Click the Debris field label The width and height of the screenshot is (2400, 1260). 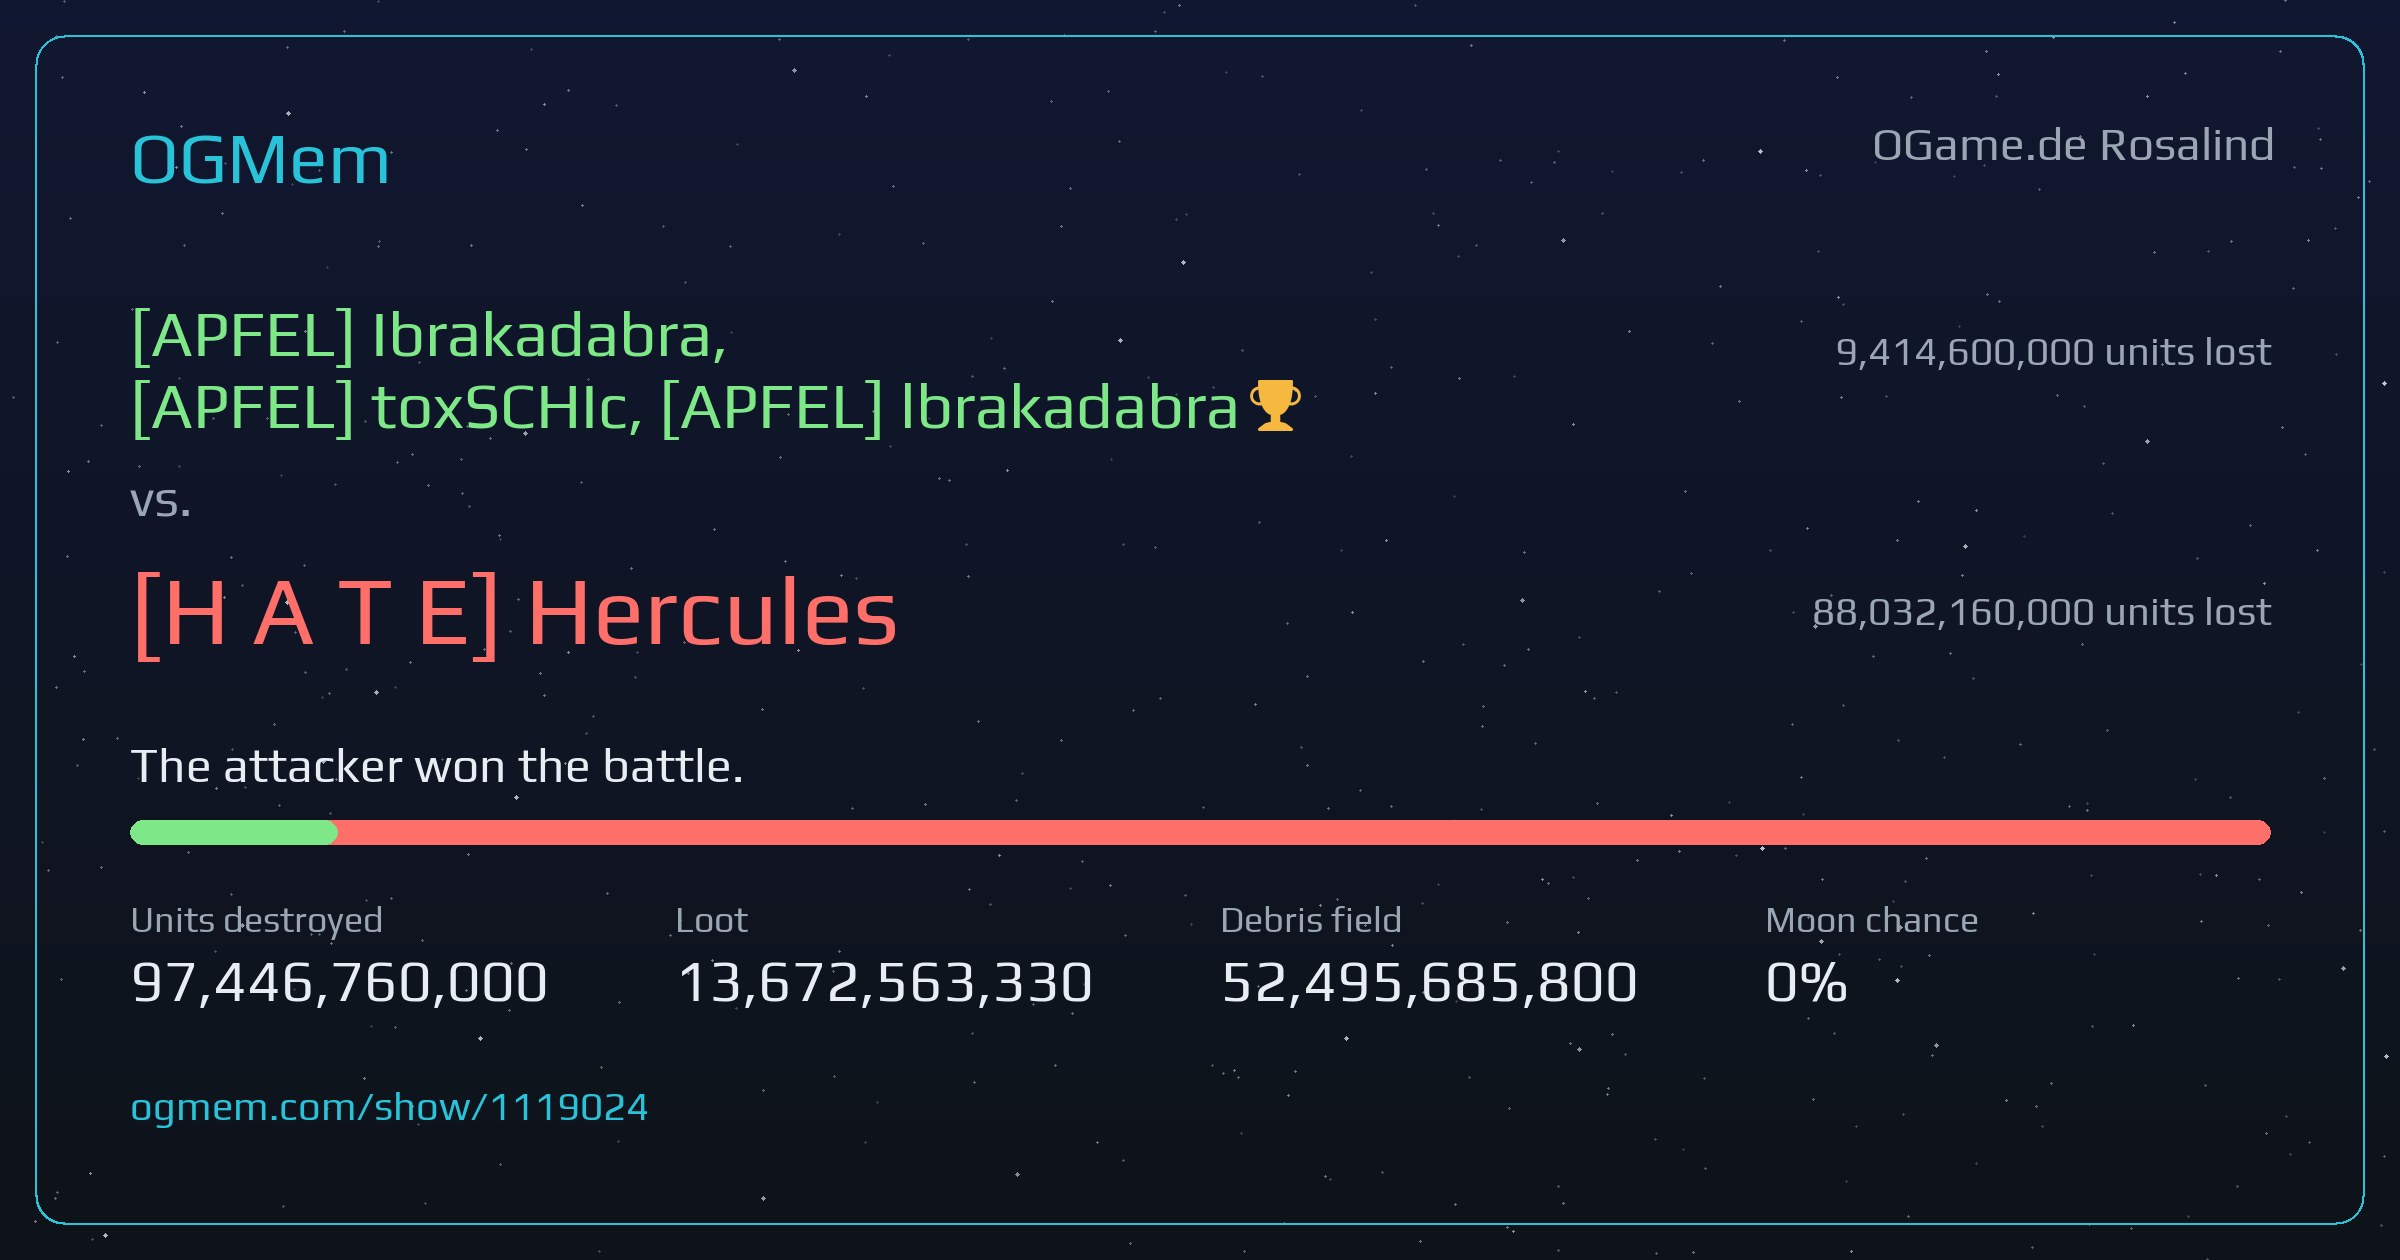1311,920
